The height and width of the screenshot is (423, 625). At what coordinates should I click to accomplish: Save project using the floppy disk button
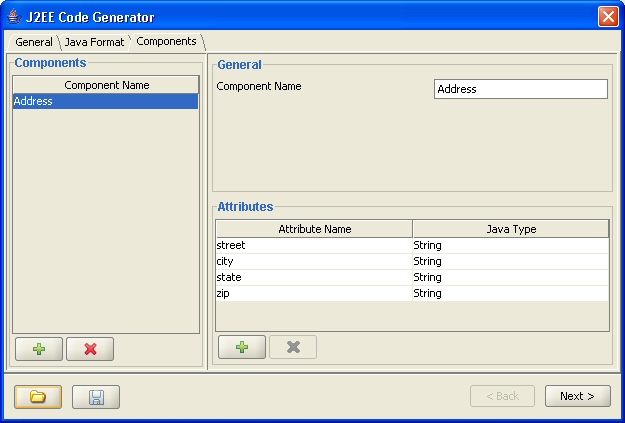tap(96, 397)
